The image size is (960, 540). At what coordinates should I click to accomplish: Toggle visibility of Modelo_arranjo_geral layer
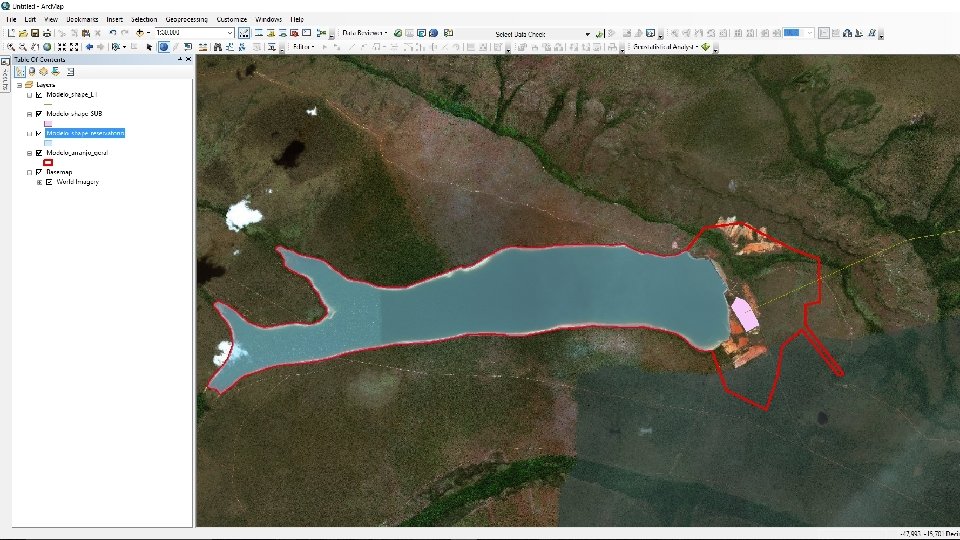click(39, 153)
